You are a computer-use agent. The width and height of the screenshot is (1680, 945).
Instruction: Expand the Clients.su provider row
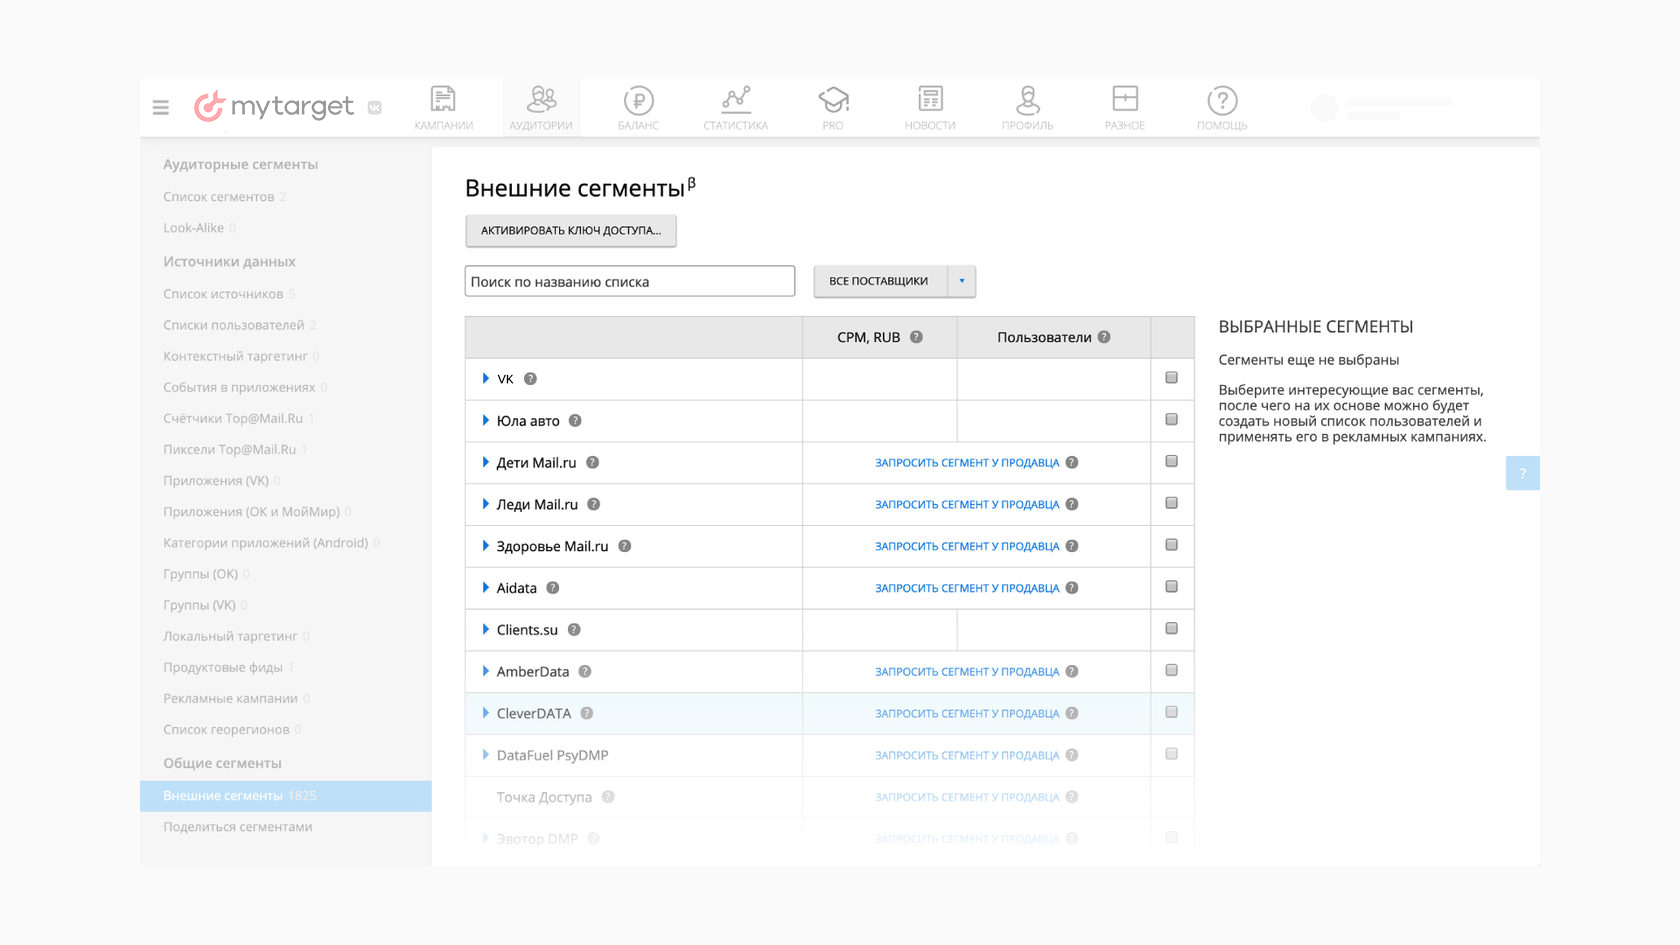(485, 630)
